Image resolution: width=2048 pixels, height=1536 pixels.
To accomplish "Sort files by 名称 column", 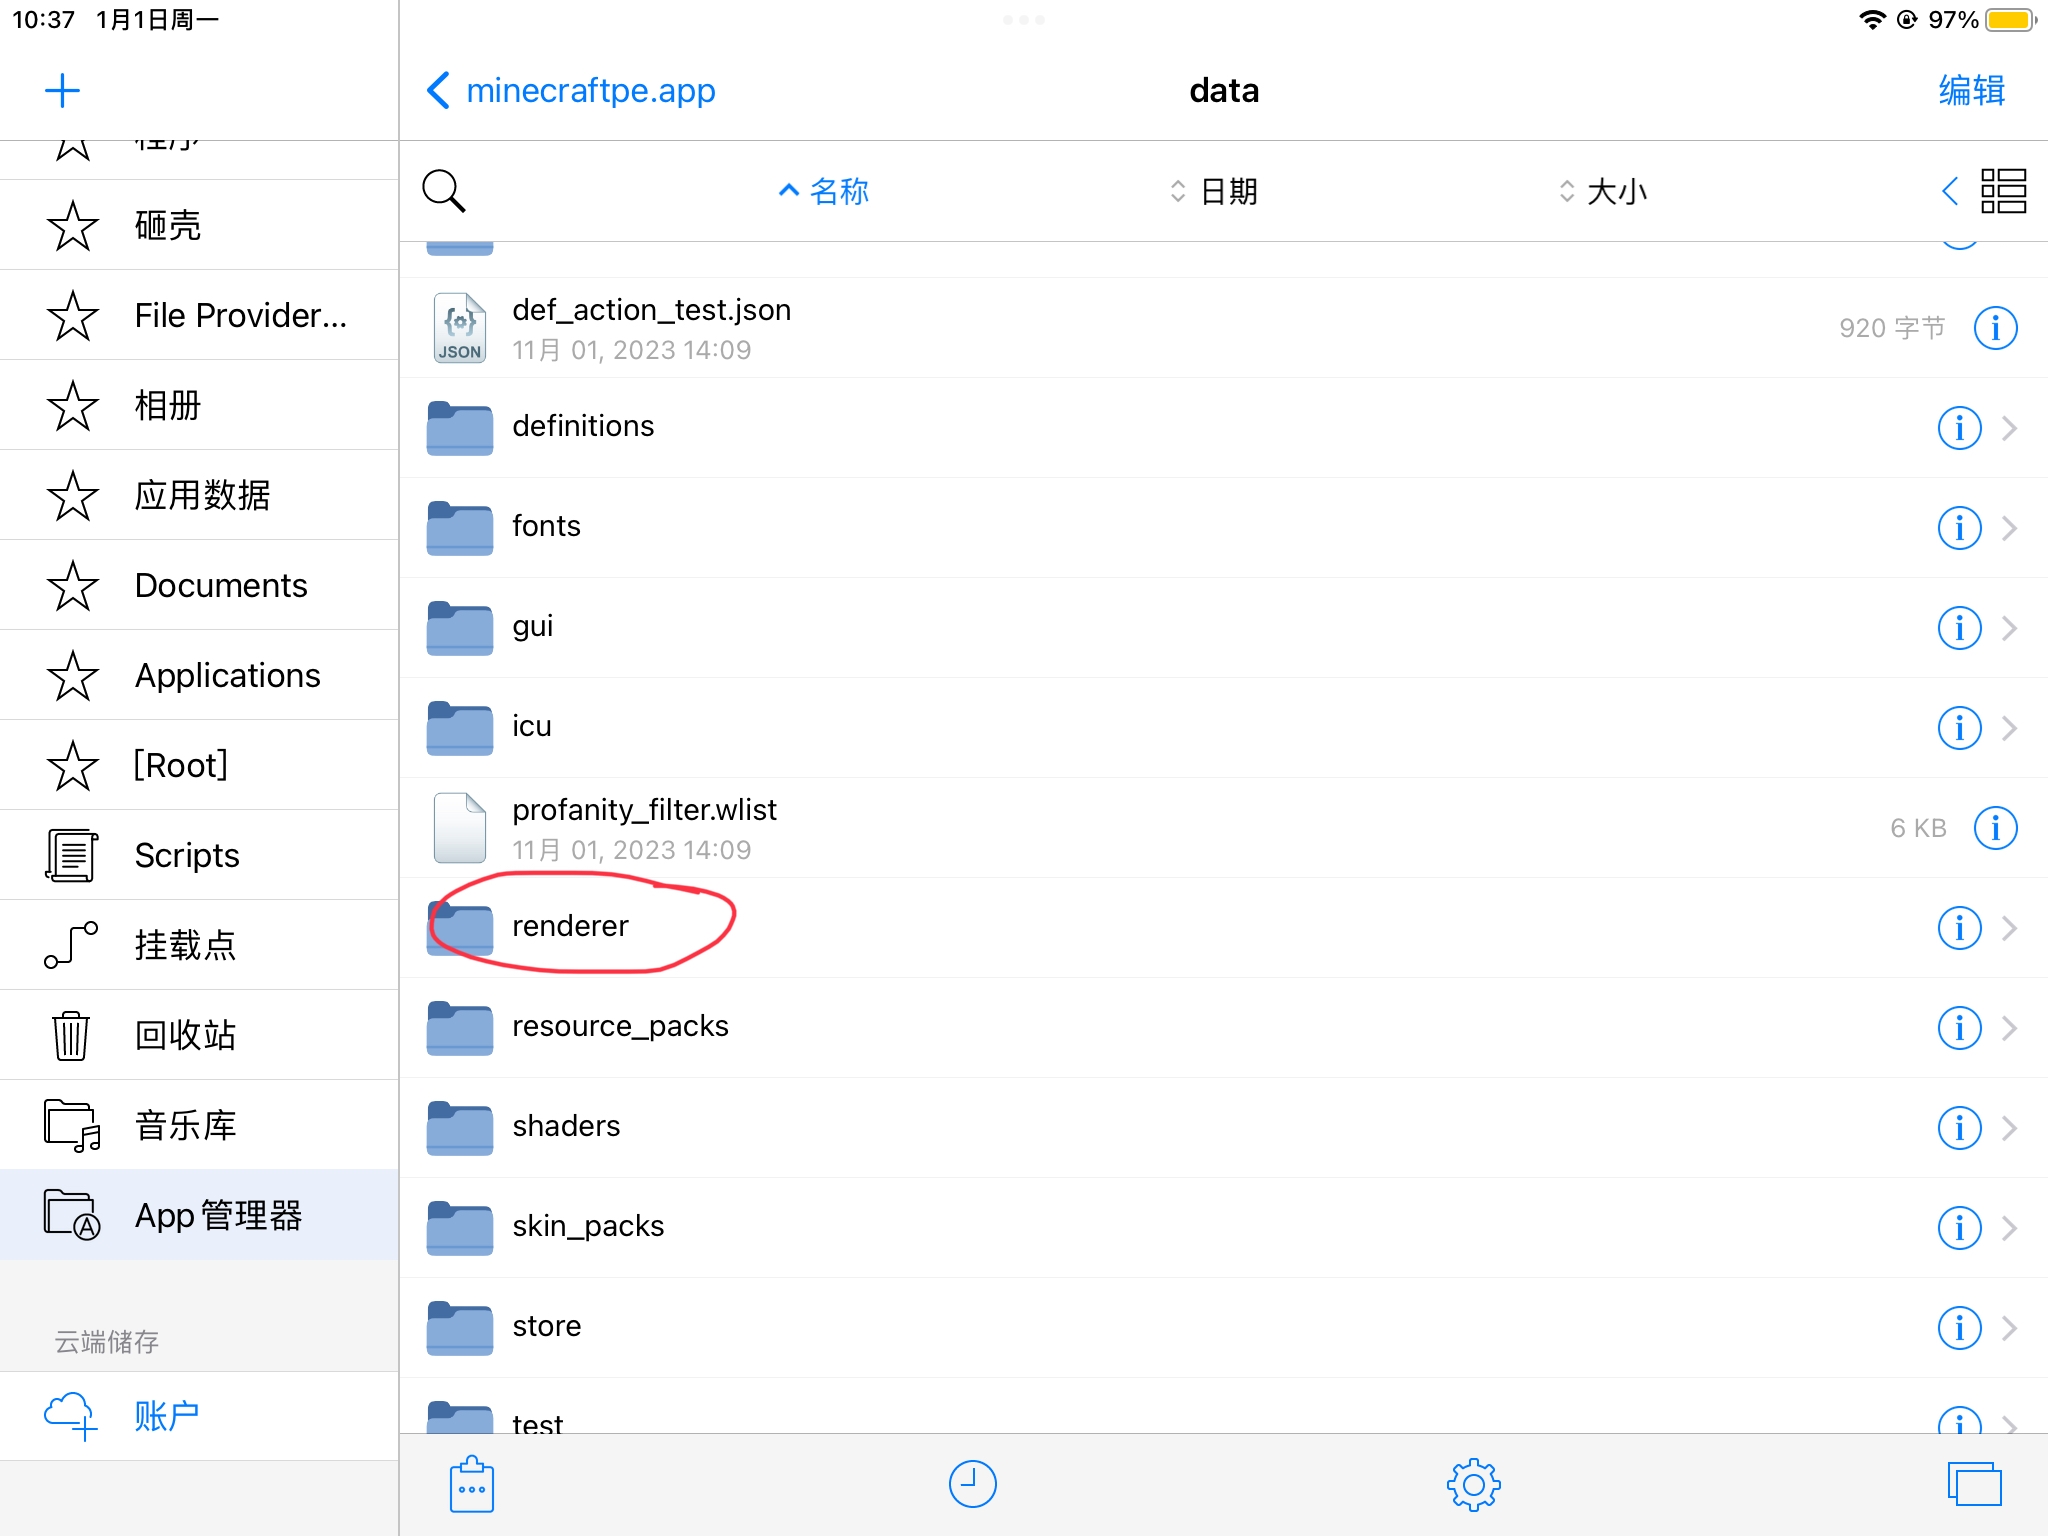I will click(x=824, y=191).
